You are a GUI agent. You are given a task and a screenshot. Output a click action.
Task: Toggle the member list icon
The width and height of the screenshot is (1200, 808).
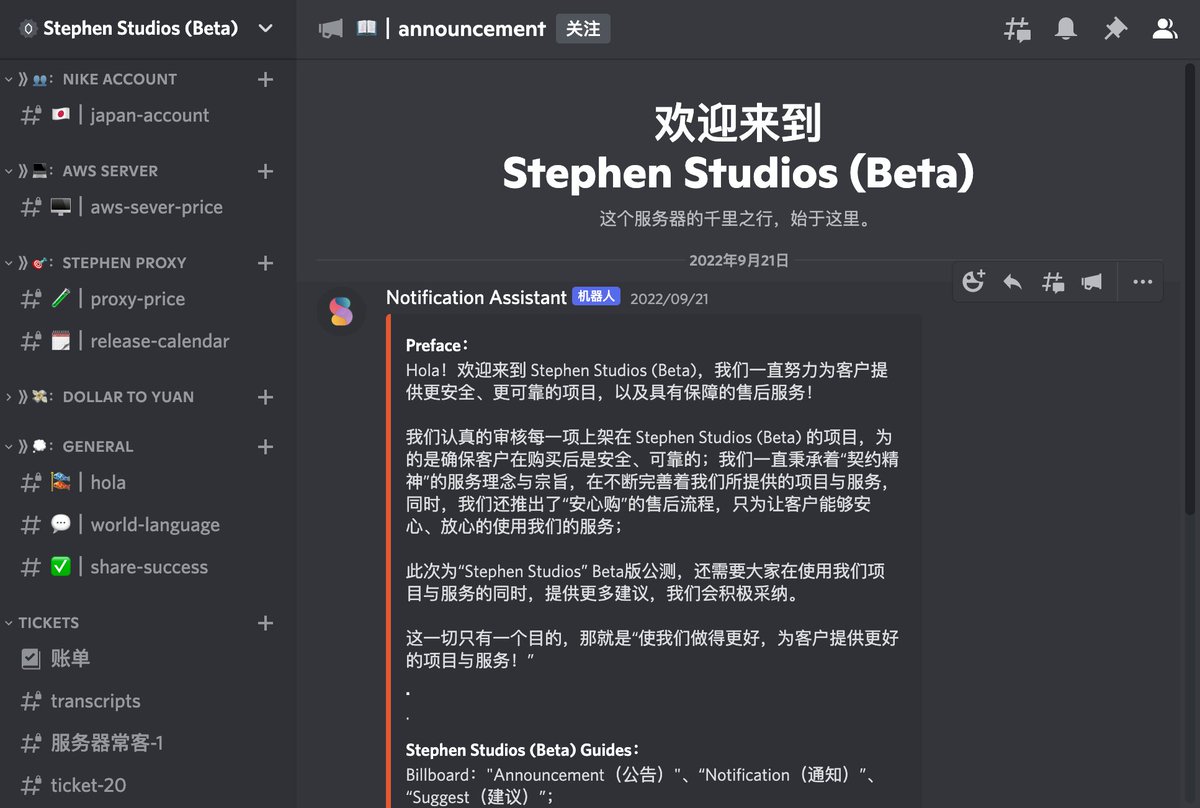(1164, 30)
